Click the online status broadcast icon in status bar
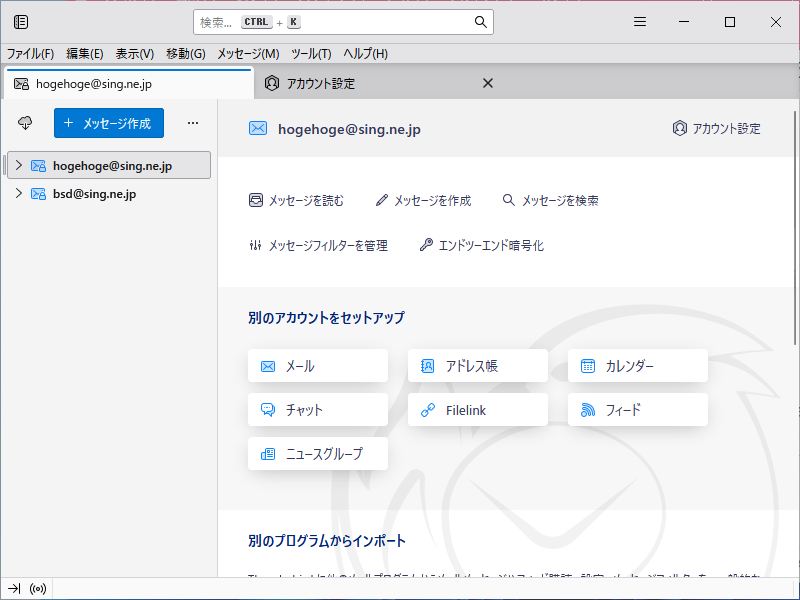800x600 pixels. pyautogui.click(x=38, y=589)
